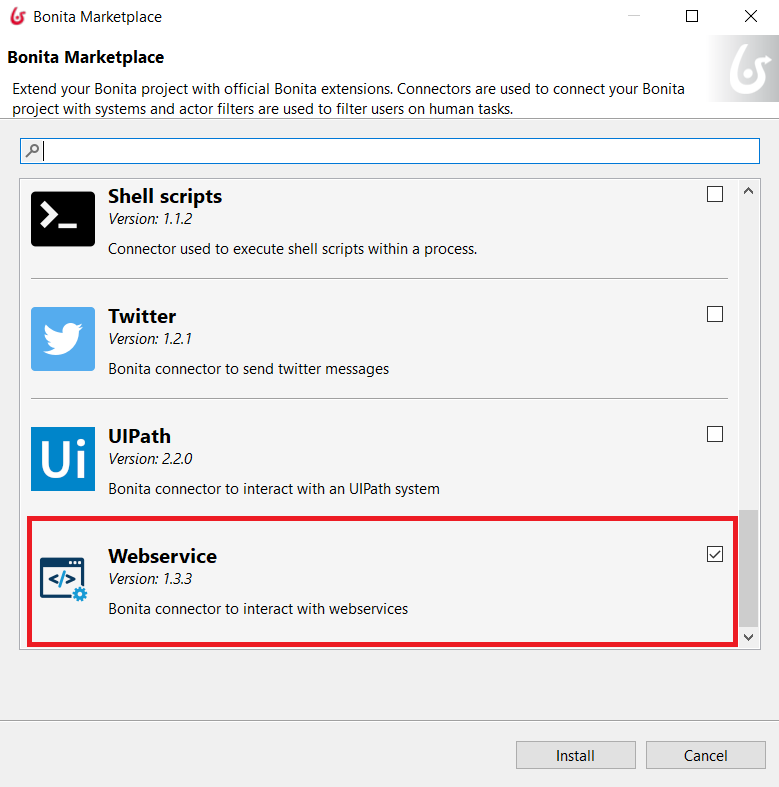Image resolution: width=779 pixels, height=787 pixels.
Task: Click the Cancel button
Action: point(706,755)
